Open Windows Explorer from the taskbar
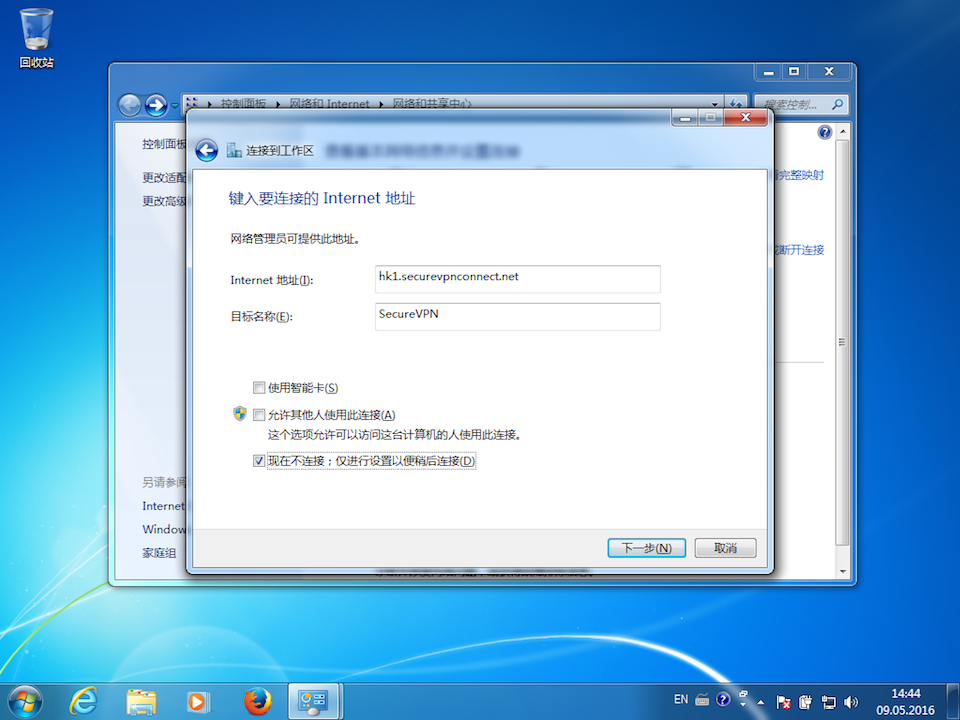 tap(141, 702)
